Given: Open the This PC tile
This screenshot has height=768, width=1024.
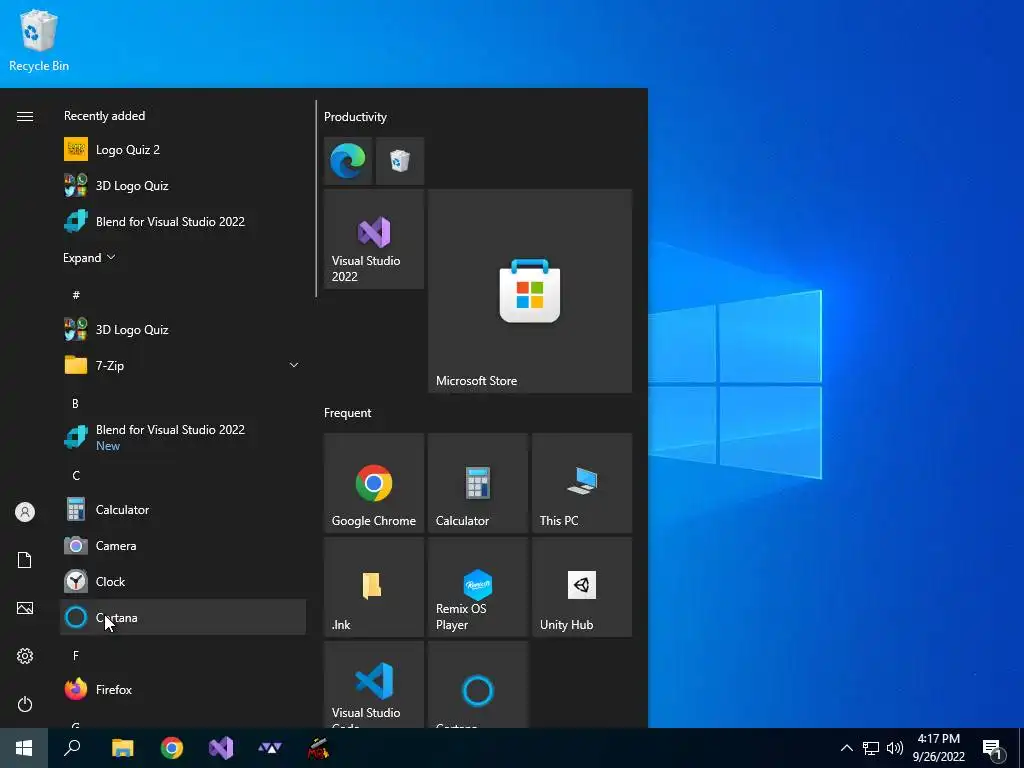Looking at the screenshot, I should pos(582,483).
